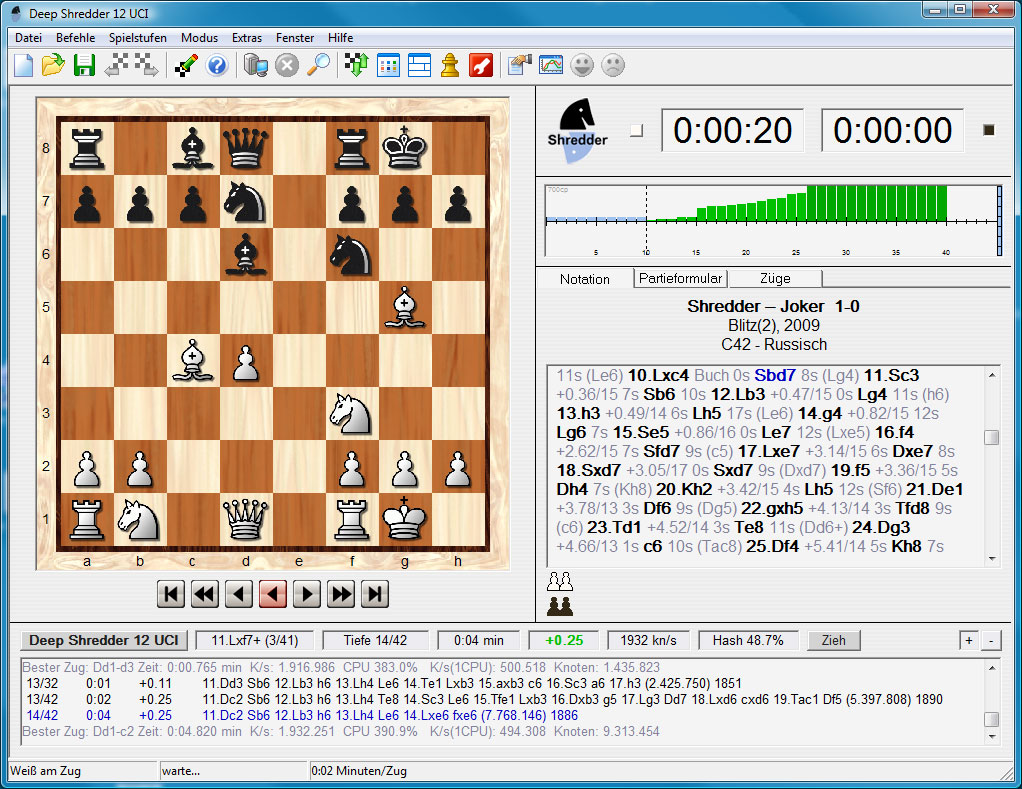Flip the board with the green arrows icon
The image size is (1022, 789).
pos(357,65)
